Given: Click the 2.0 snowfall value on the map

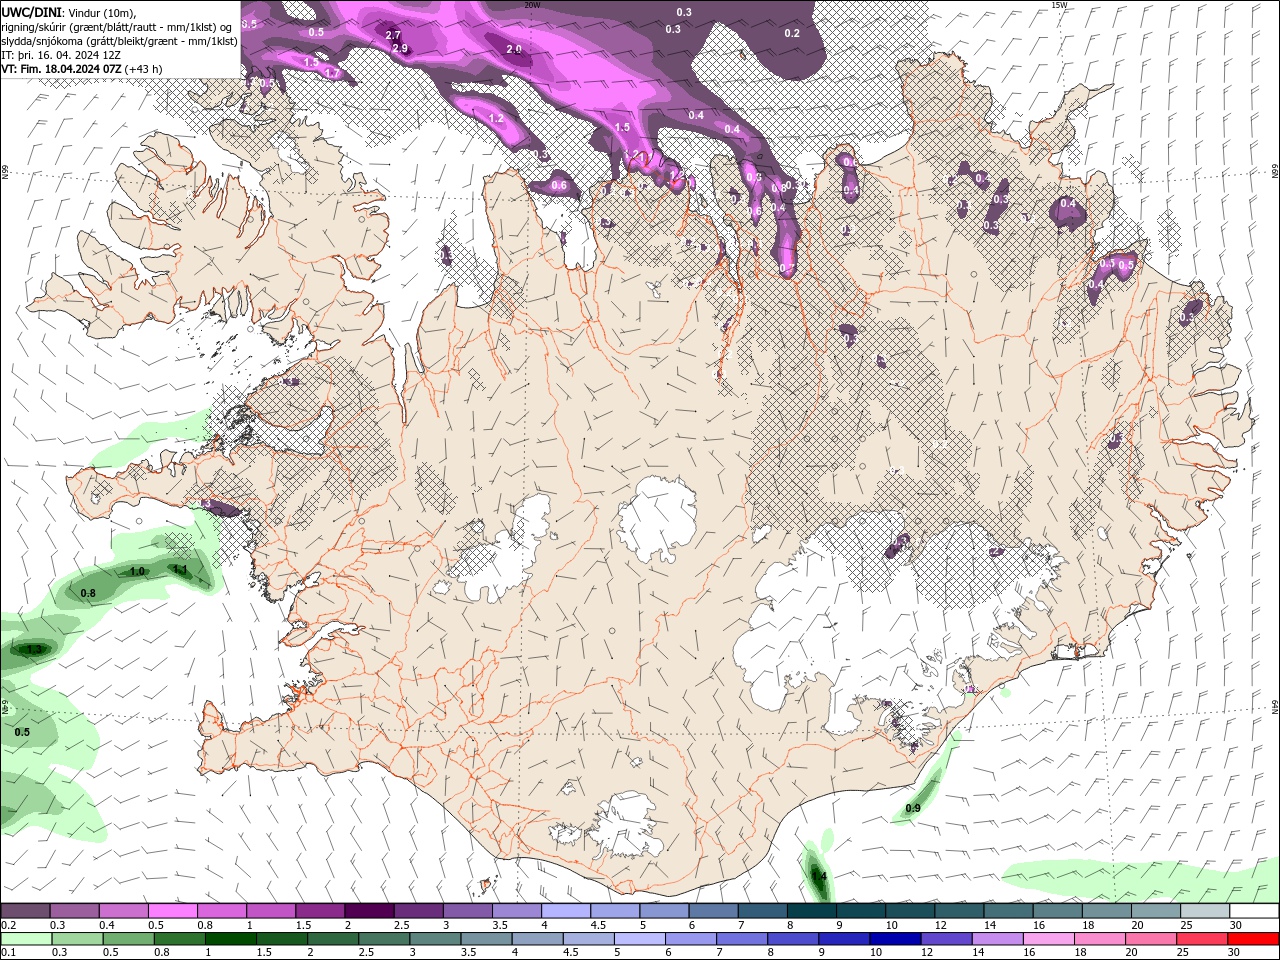Looking at the screenshot, I should click(x=514, y=49).
